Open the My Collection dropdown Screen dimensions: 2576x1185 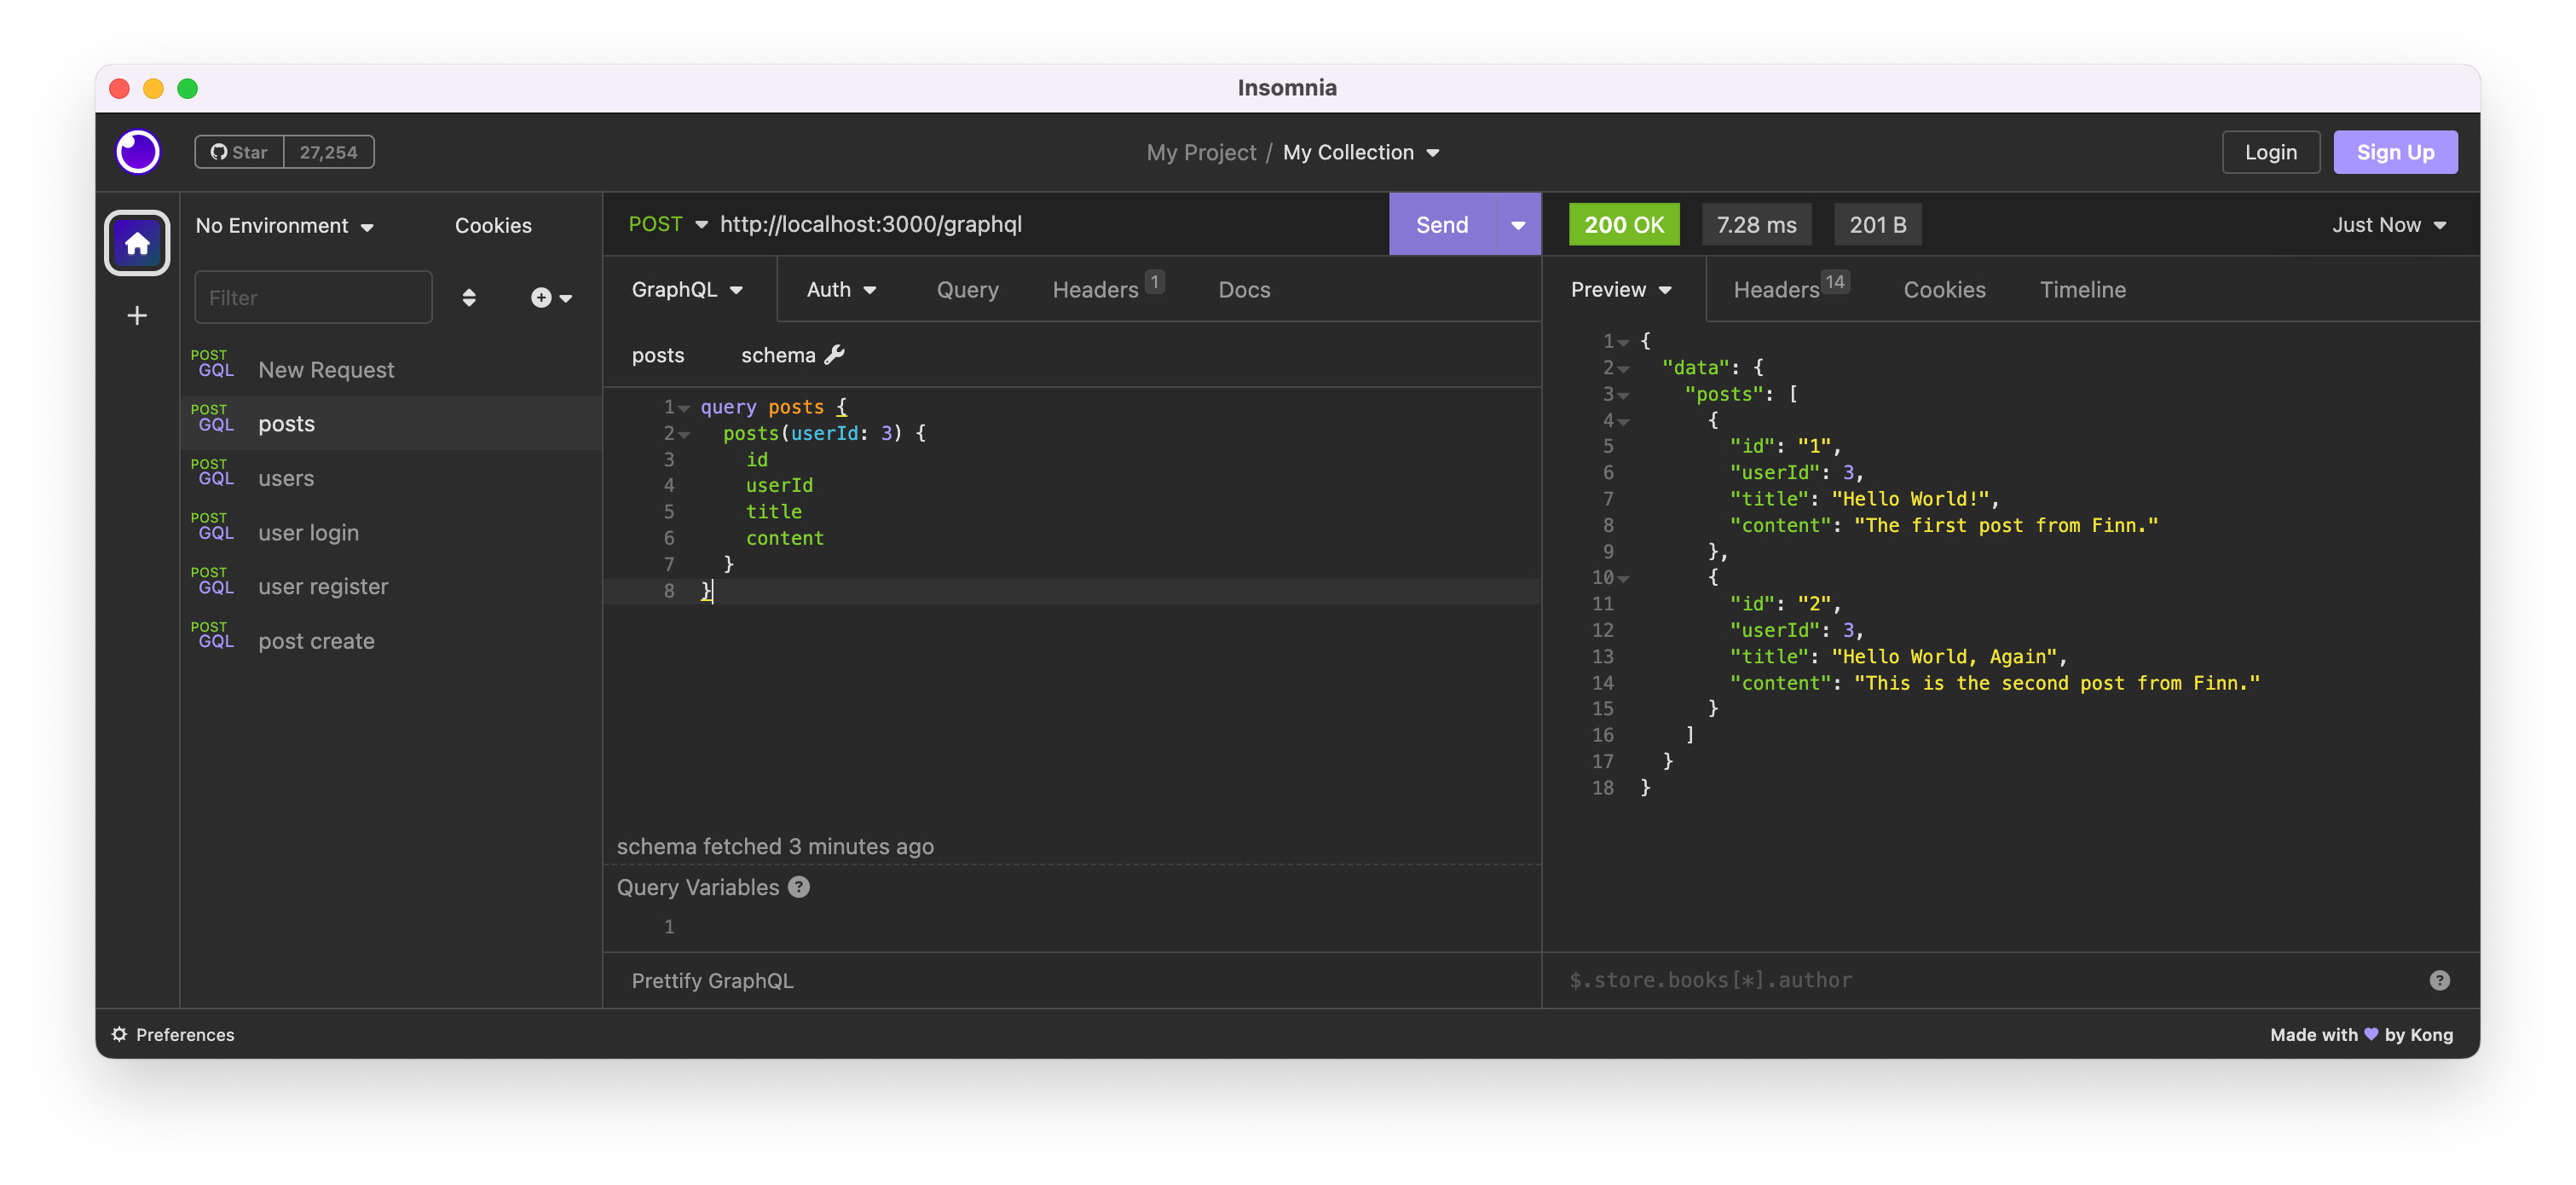[1361, 152]
